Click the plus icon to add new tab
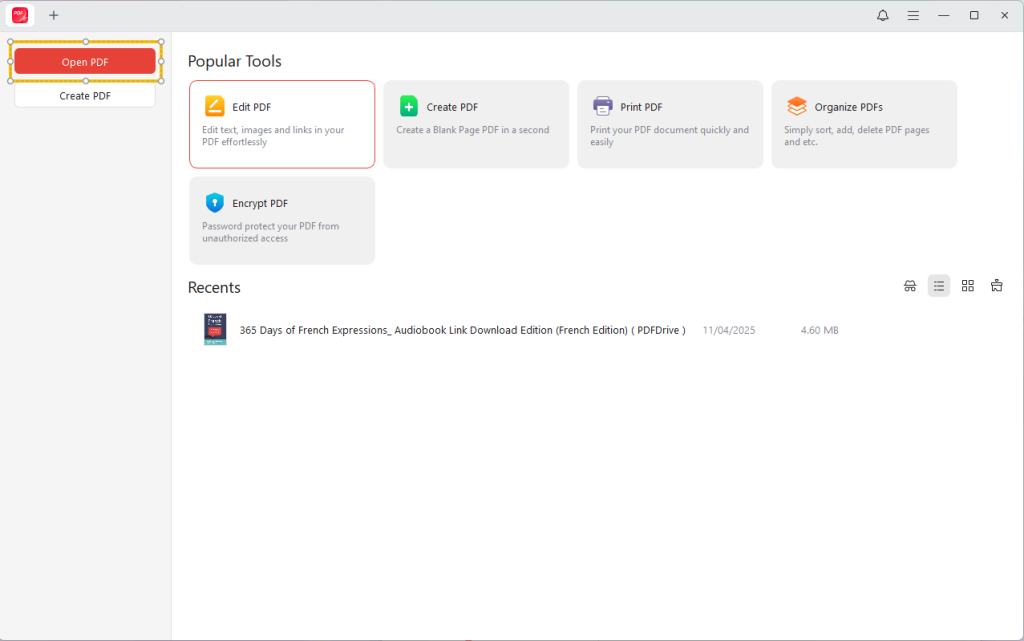 [x=54, y=15]
